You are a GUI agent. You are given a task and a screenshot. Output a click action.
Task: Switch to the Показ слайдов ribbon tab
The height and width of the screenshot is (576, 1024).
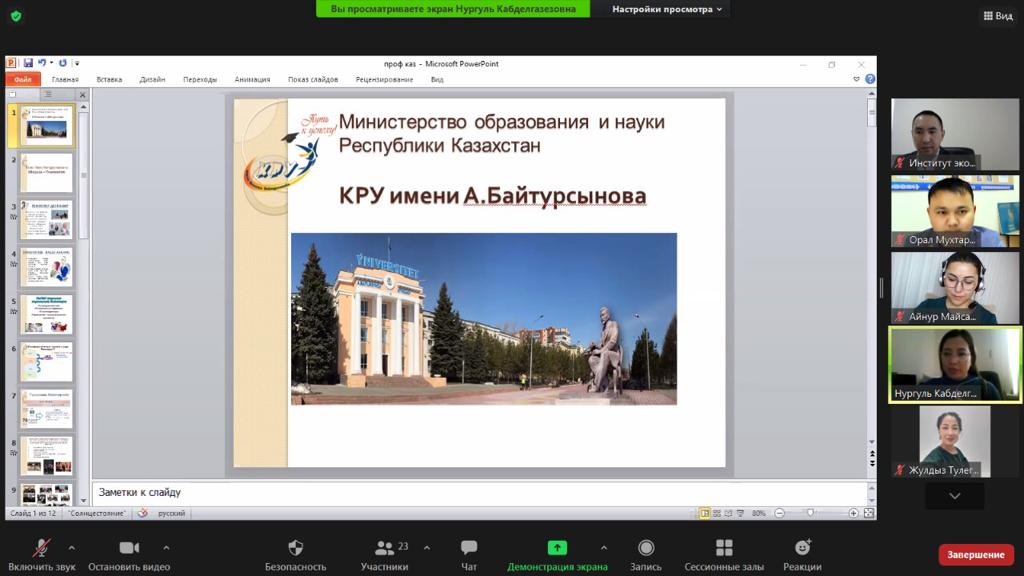tap(313, 80)
